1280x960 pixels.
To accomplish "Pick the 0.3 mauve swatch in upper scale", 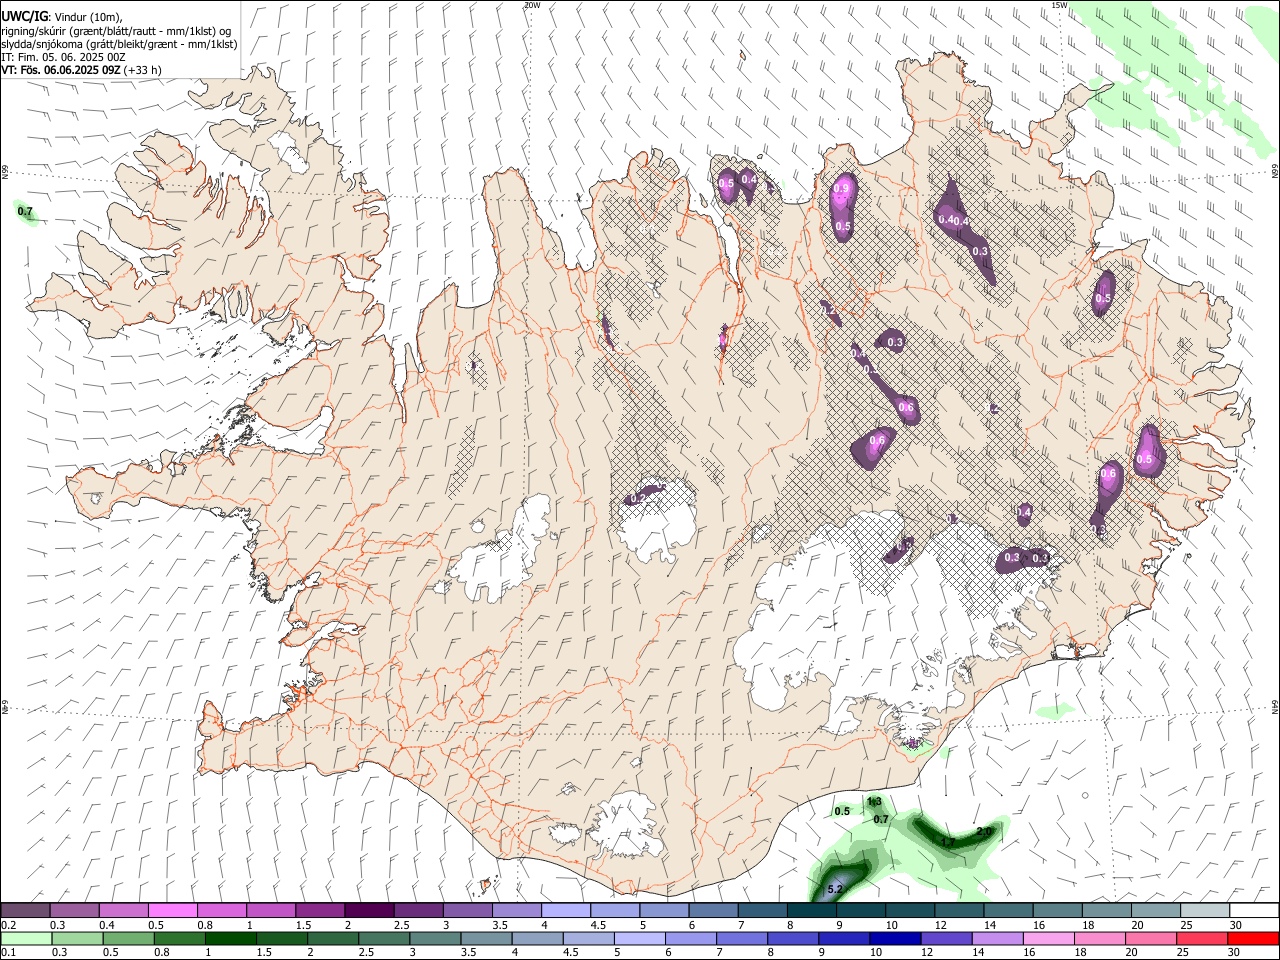I will (75, 910).
